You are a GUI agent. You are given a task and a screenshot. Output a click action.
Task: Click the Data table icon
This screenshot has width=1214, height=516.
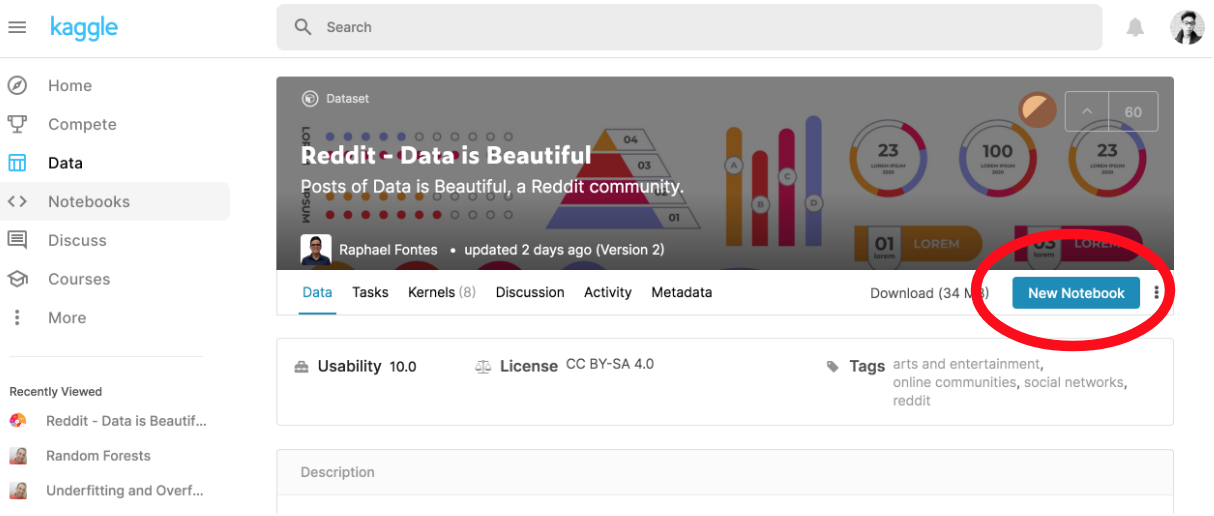pyautogui.click(x=17, y=163)
